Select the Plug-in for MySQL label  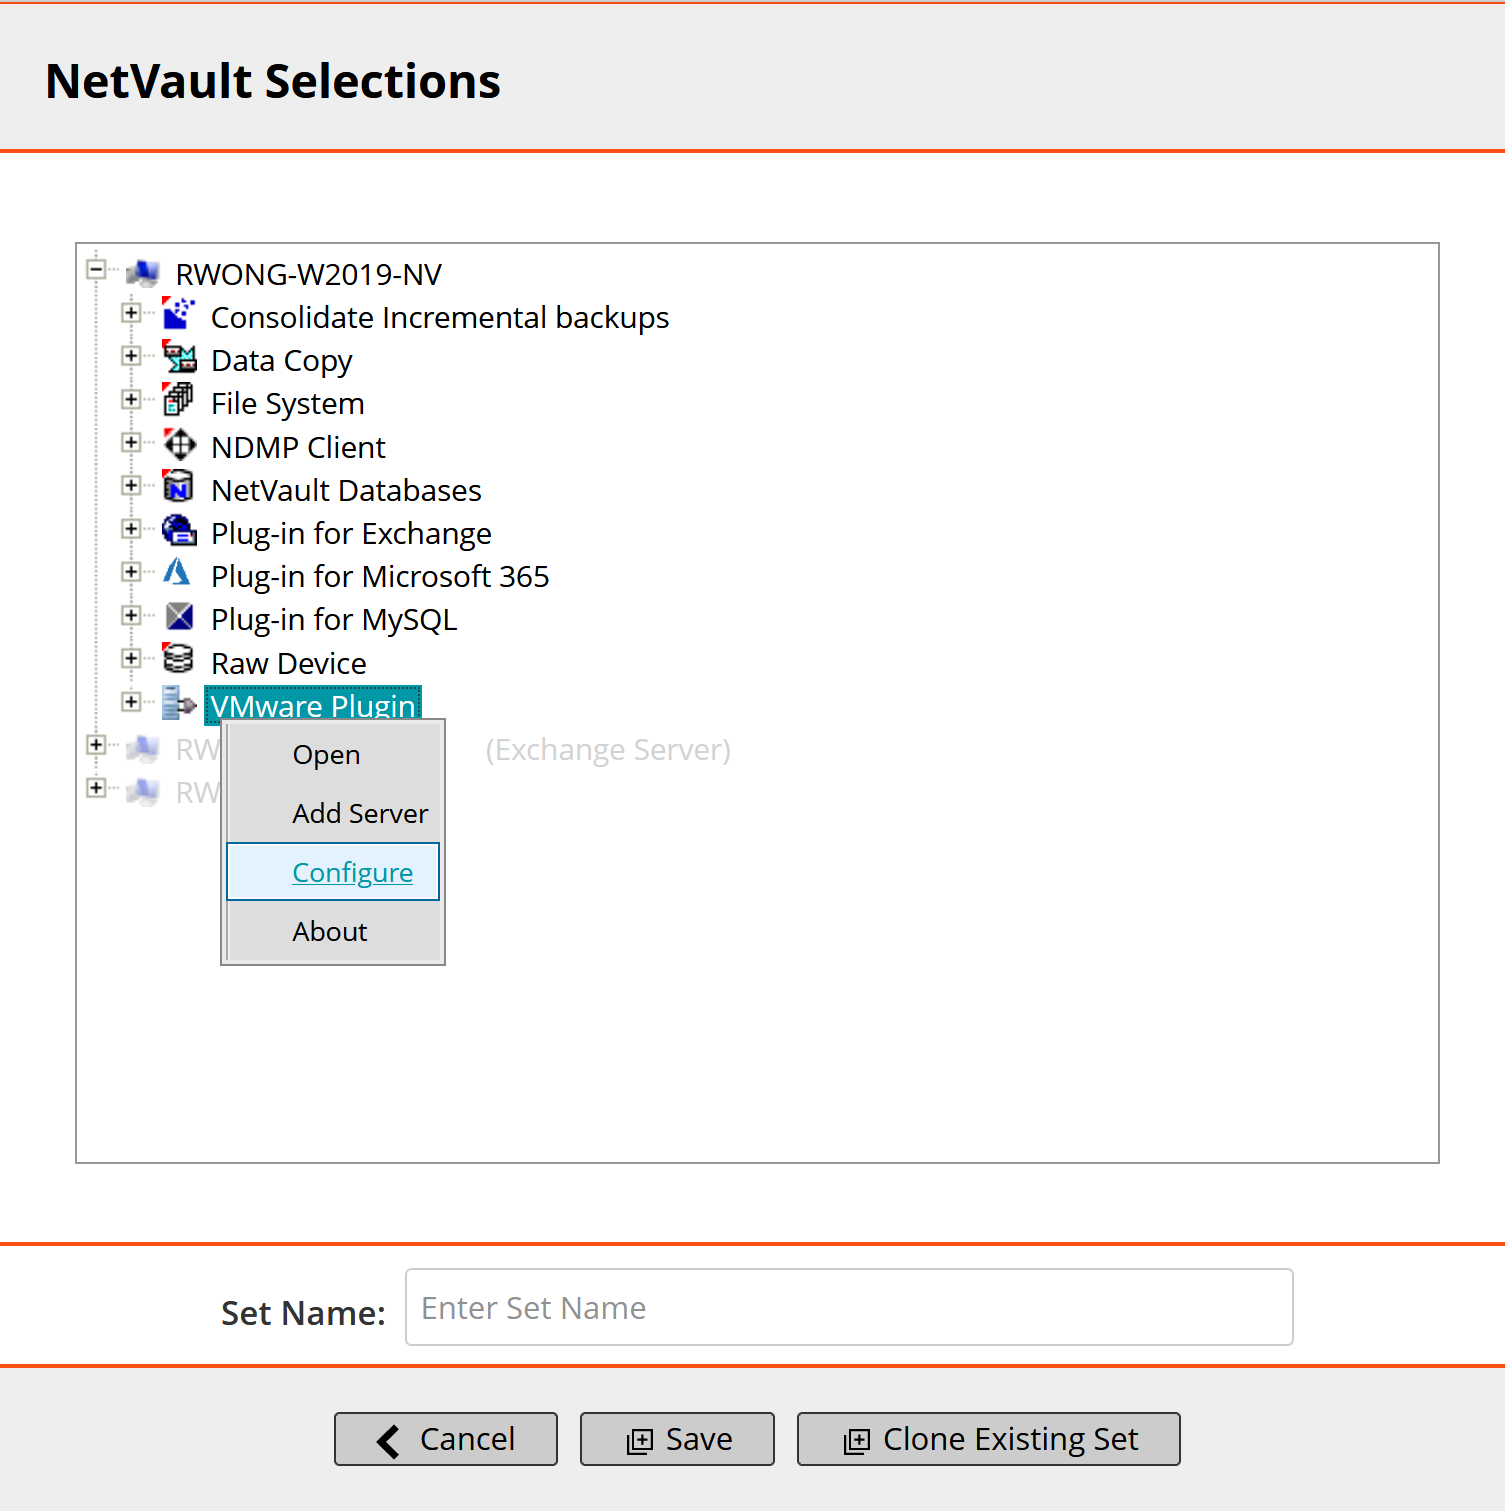coord(334,620)
